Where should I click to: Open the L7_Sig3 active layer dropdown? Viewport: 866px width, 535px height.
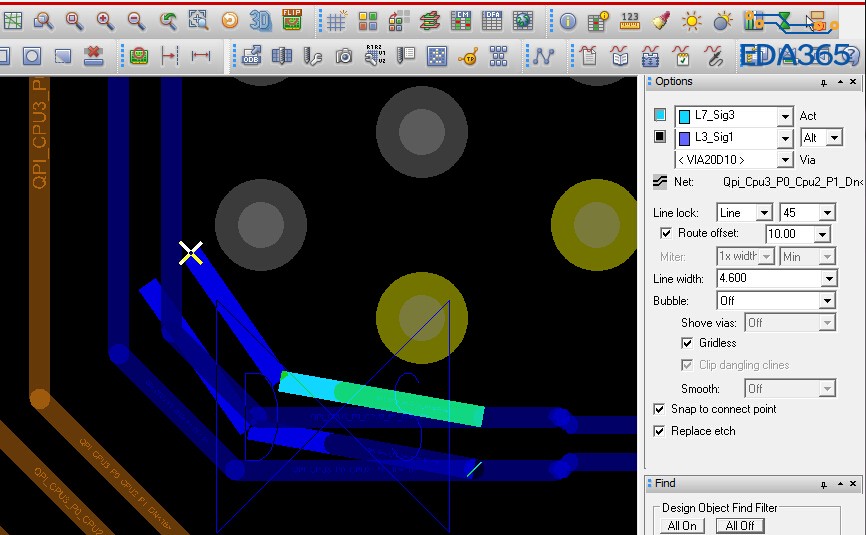pos(785,116)
